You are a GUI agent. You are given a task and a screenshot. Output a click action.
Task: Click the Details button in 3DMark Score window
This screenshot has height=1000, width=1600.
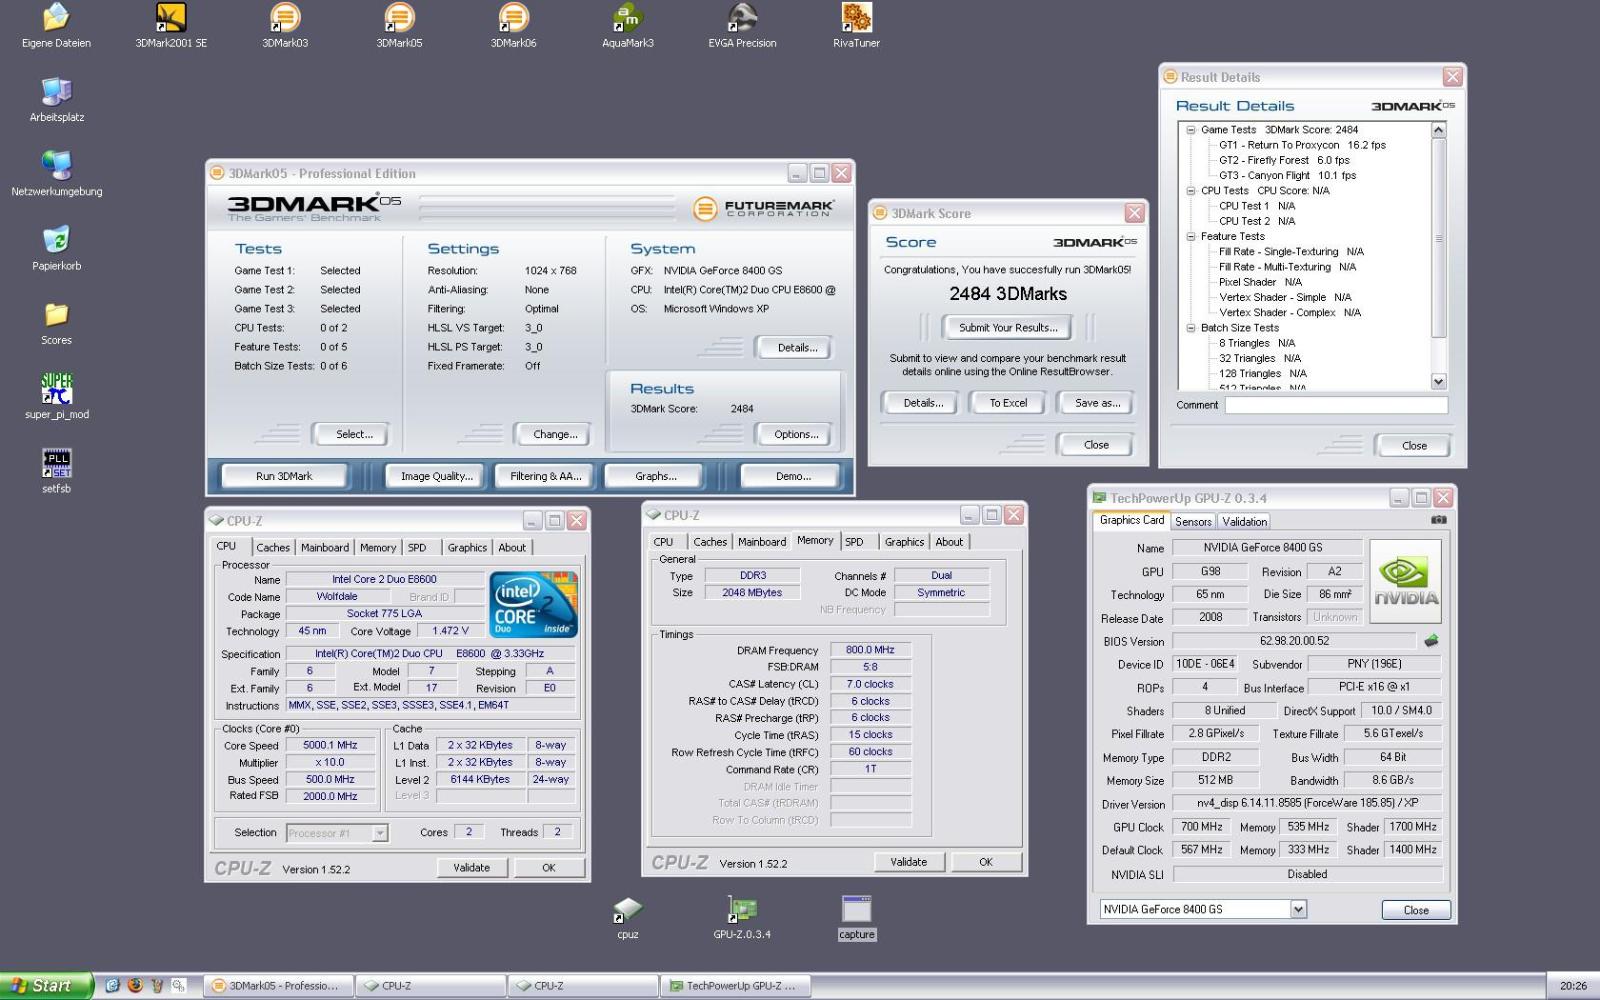pos(922,403)
